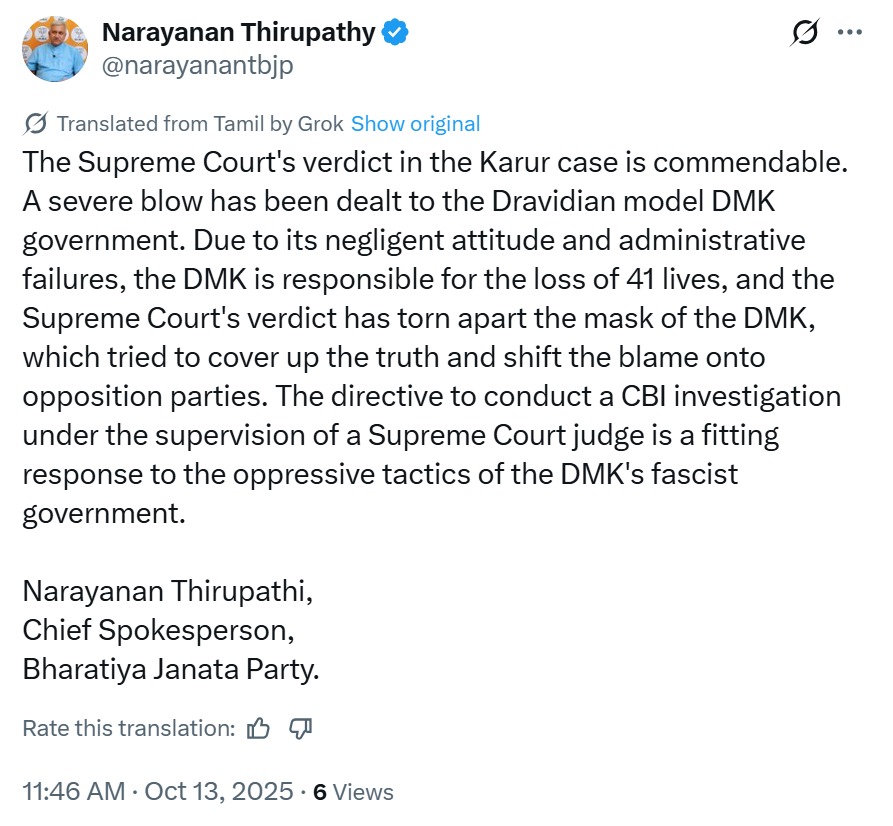
Task: Click the display name Narayanan Thirupathy
Action: tap(238, 33)
